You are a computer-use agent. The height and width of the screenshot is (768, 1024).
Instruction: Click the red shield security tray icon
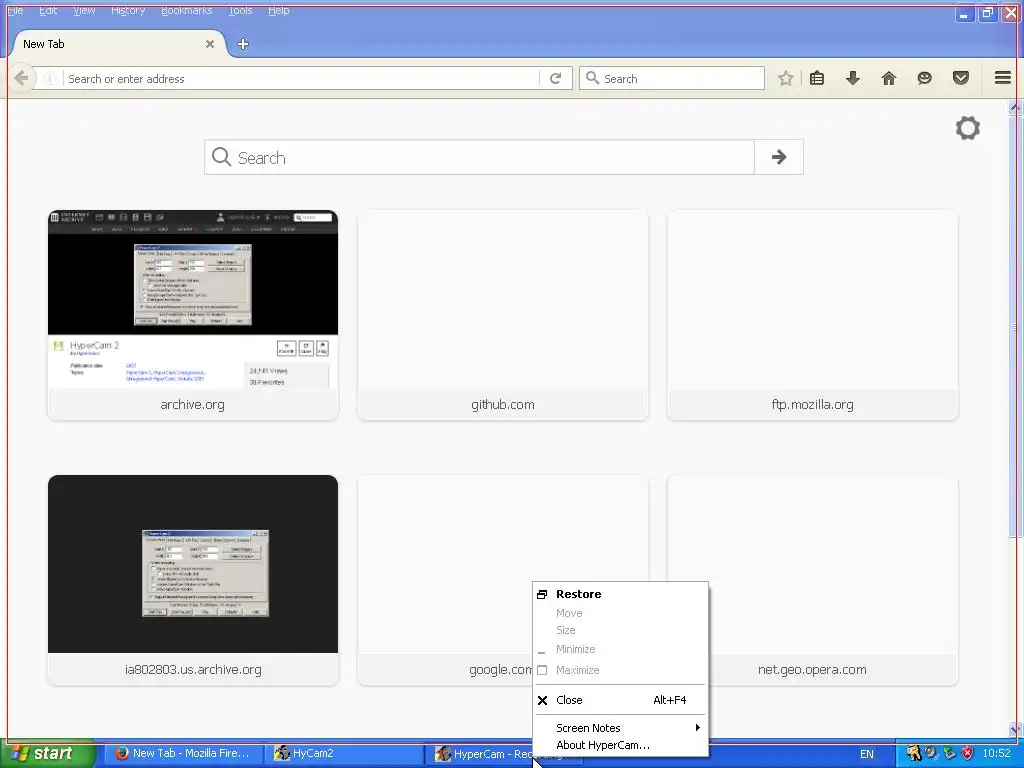(967, 754)
